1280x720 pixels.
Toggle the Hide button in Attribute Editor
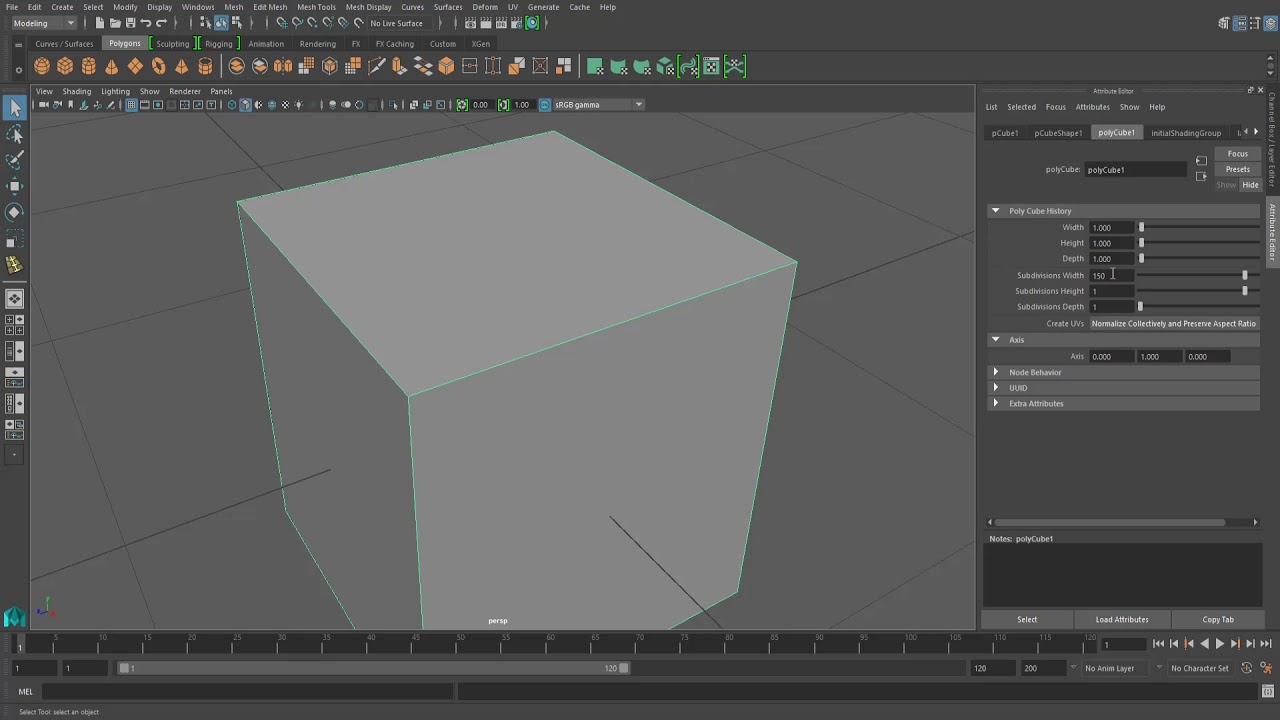pyautogui.click(x=1250, y=185)
